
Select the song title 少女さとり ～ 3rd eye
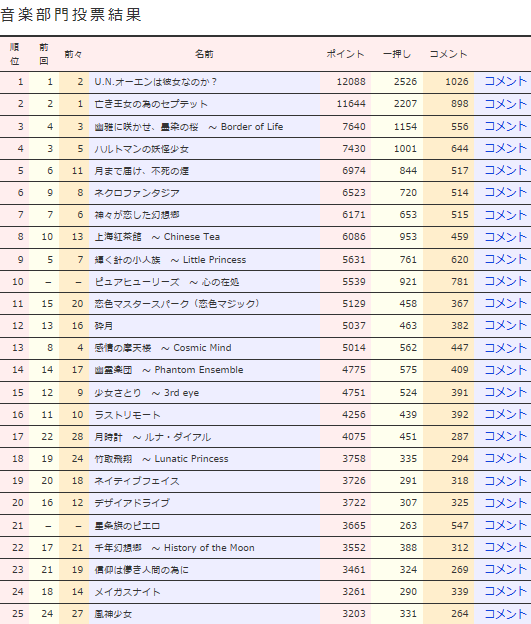[146, 393]
